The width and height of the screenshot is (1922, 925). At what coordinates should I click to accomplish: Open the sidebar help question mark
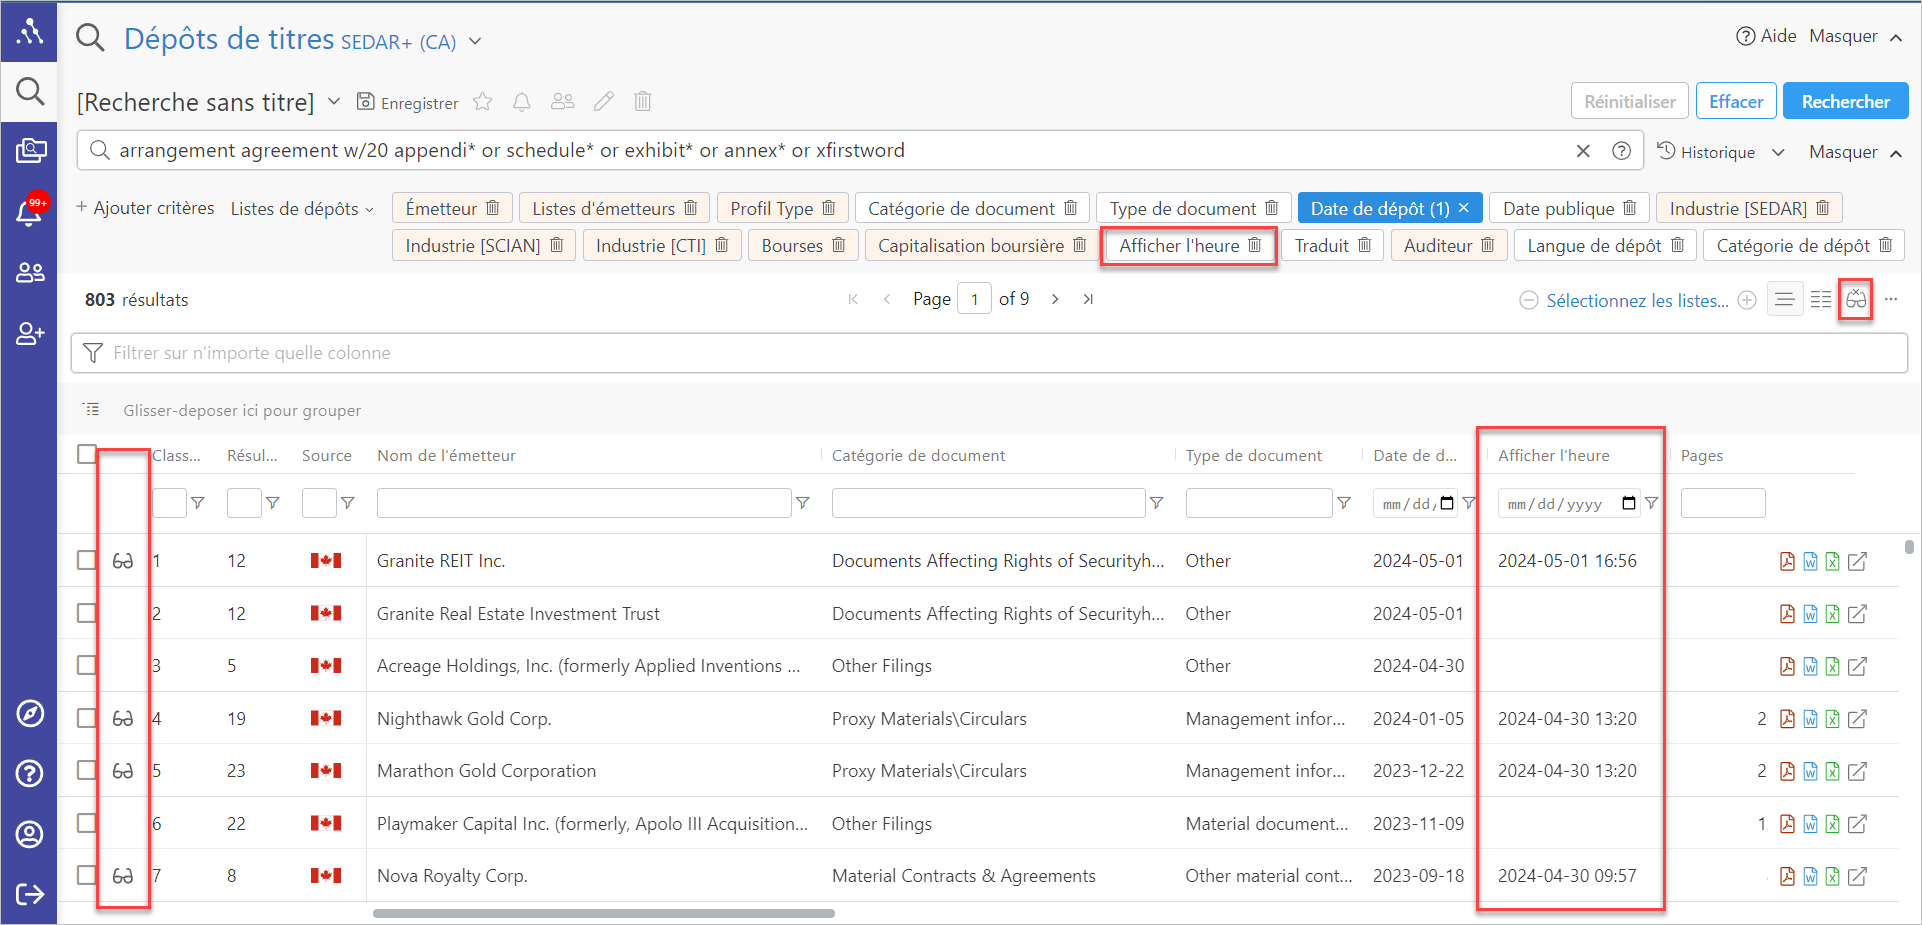[30, 773]
